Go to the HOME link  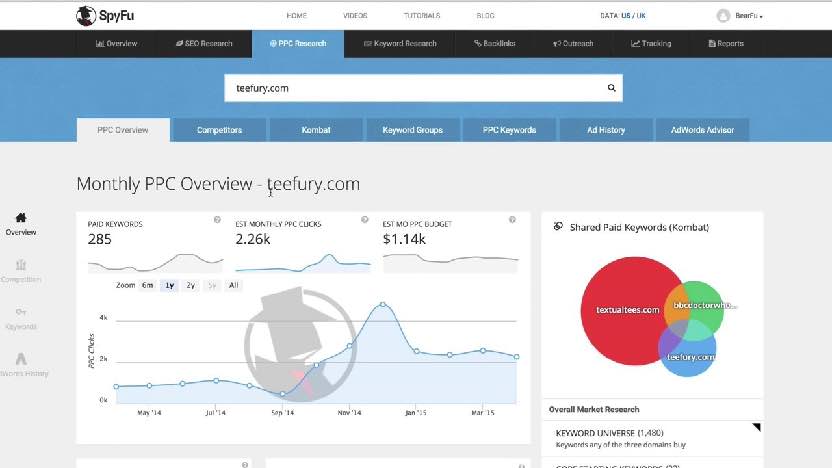[296, 16]
